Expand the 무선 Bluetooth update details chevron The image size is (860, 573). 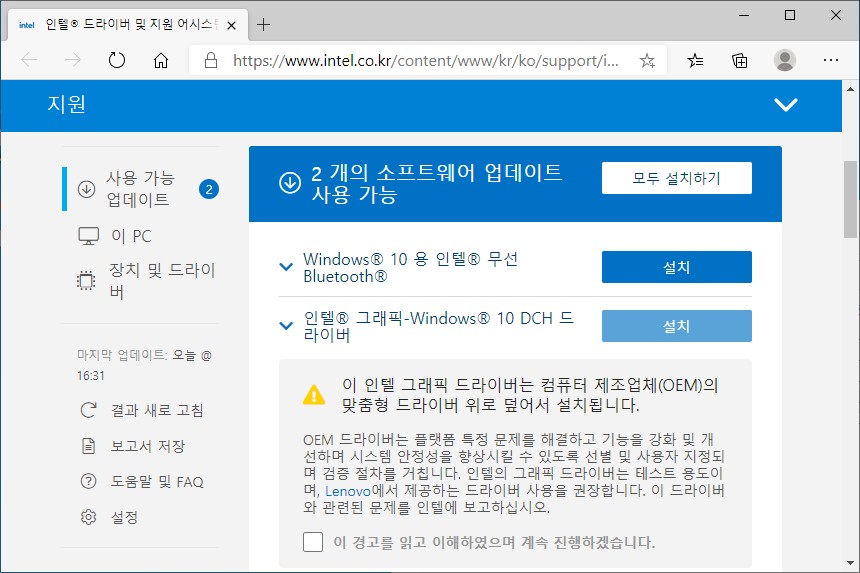pyautogui.click(x=286, y=267)
